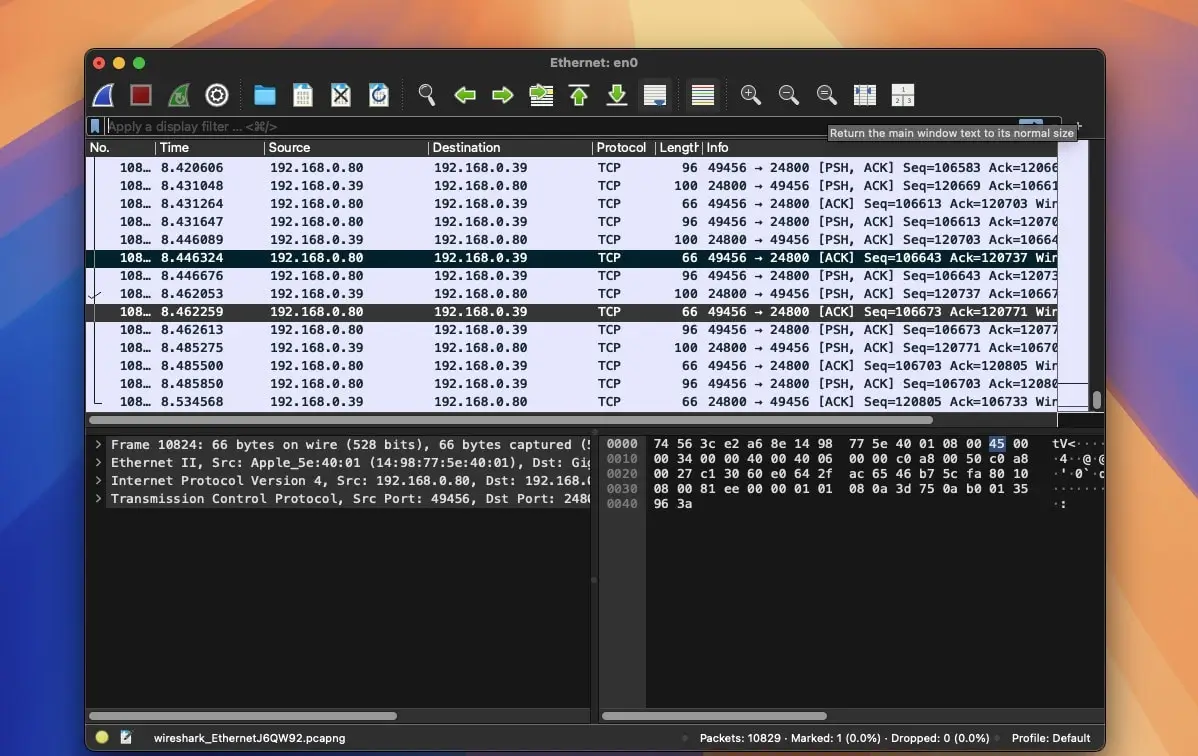Select the last packet at time 8.534568
The image size is (1198, 756).
(572, 402)
